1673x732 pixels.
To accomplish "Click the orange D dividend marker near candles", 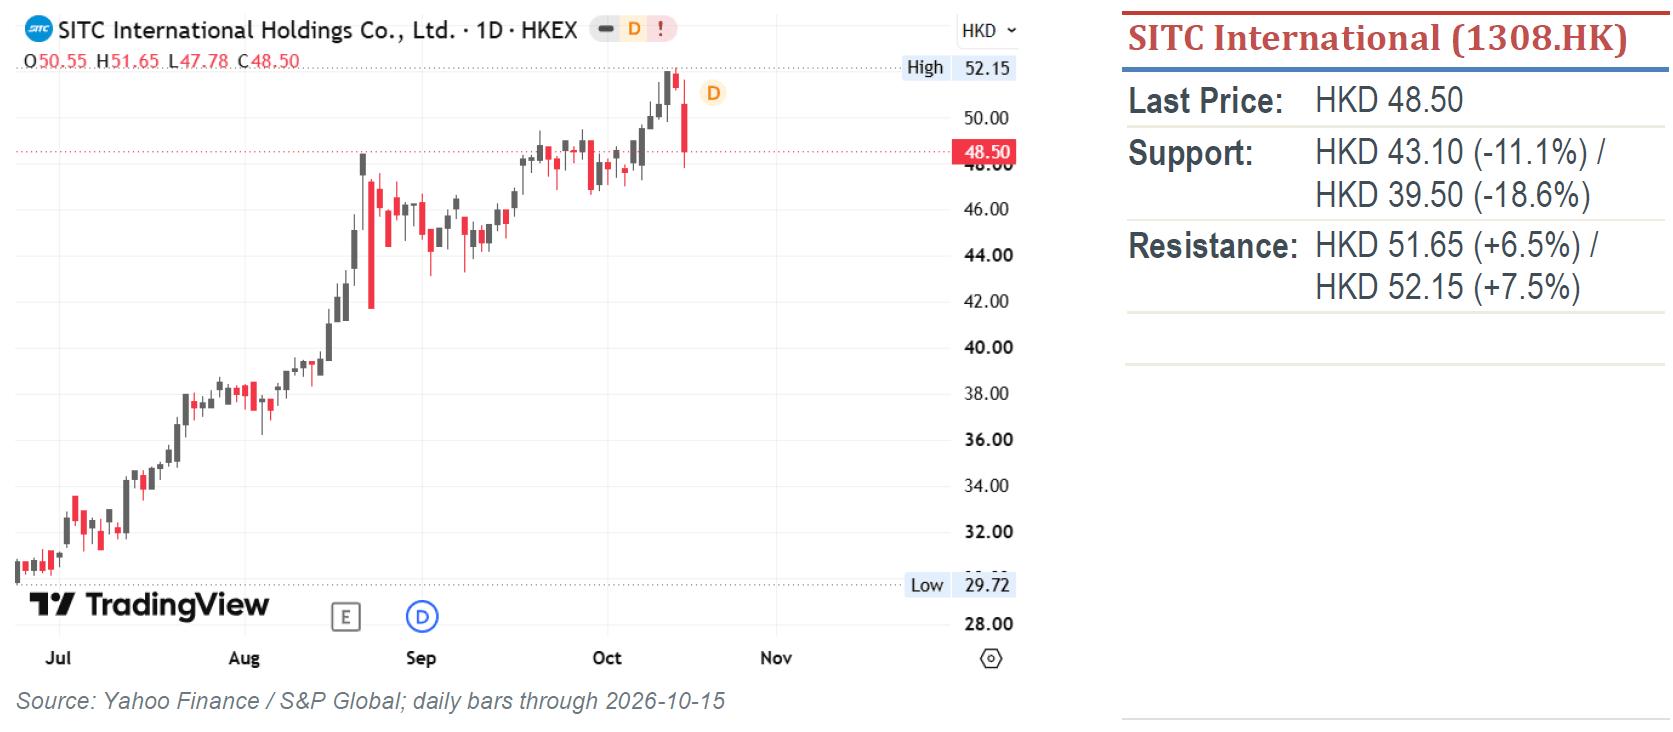I will pos(713,93).
